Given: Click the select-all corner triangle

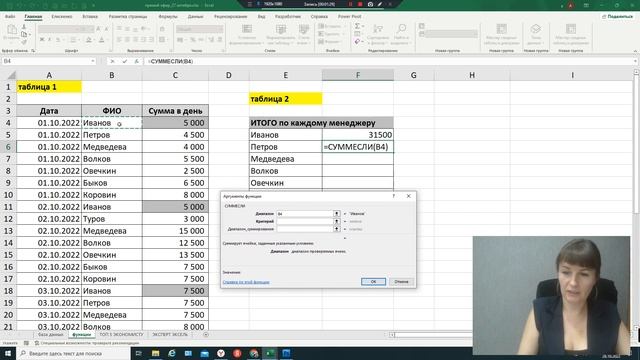Looking at the screenshot, I should pyautogui.click(x=11, y=75).
